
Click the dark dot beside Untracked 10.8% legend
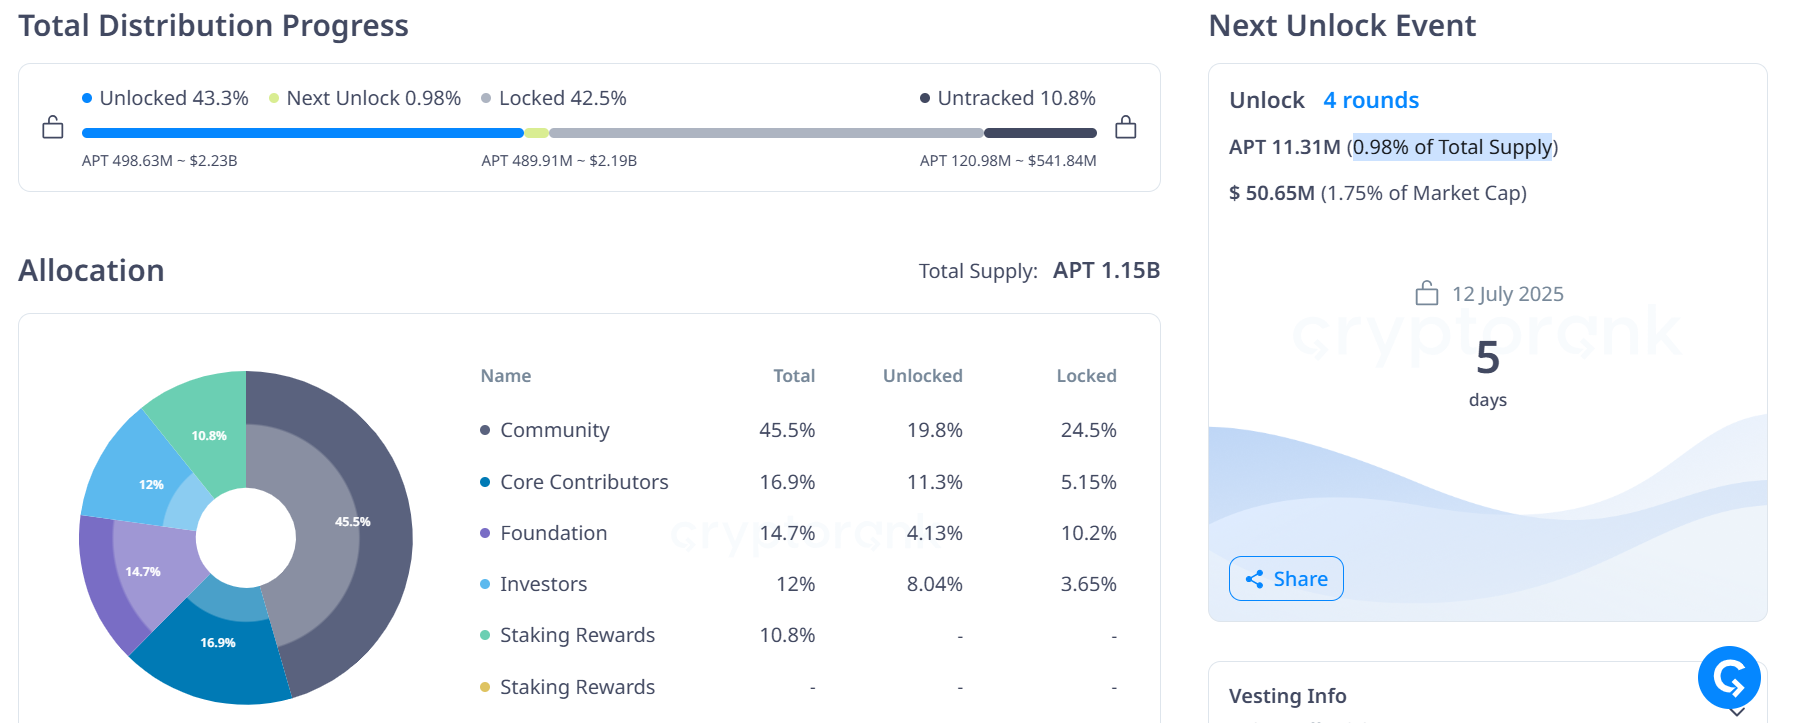[925, 98]
